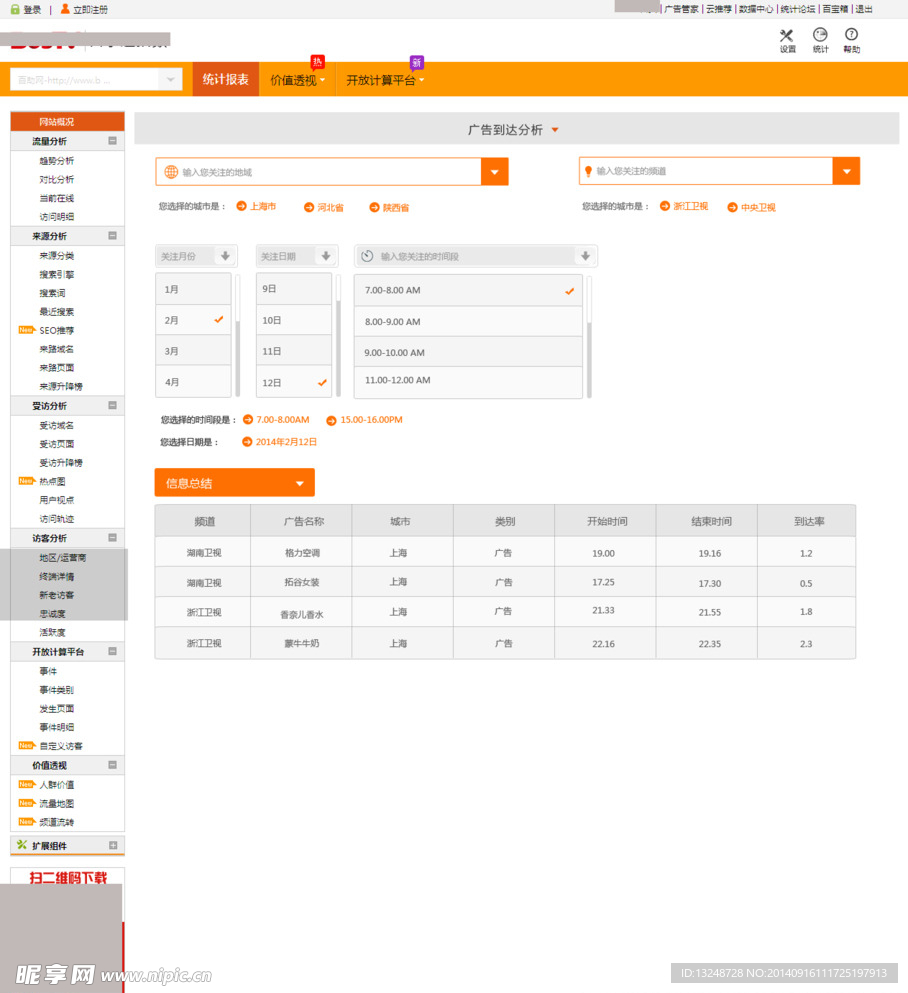
Task: Collapse the 流量分析 sidebar section
Action: click(x=112, y=141)
